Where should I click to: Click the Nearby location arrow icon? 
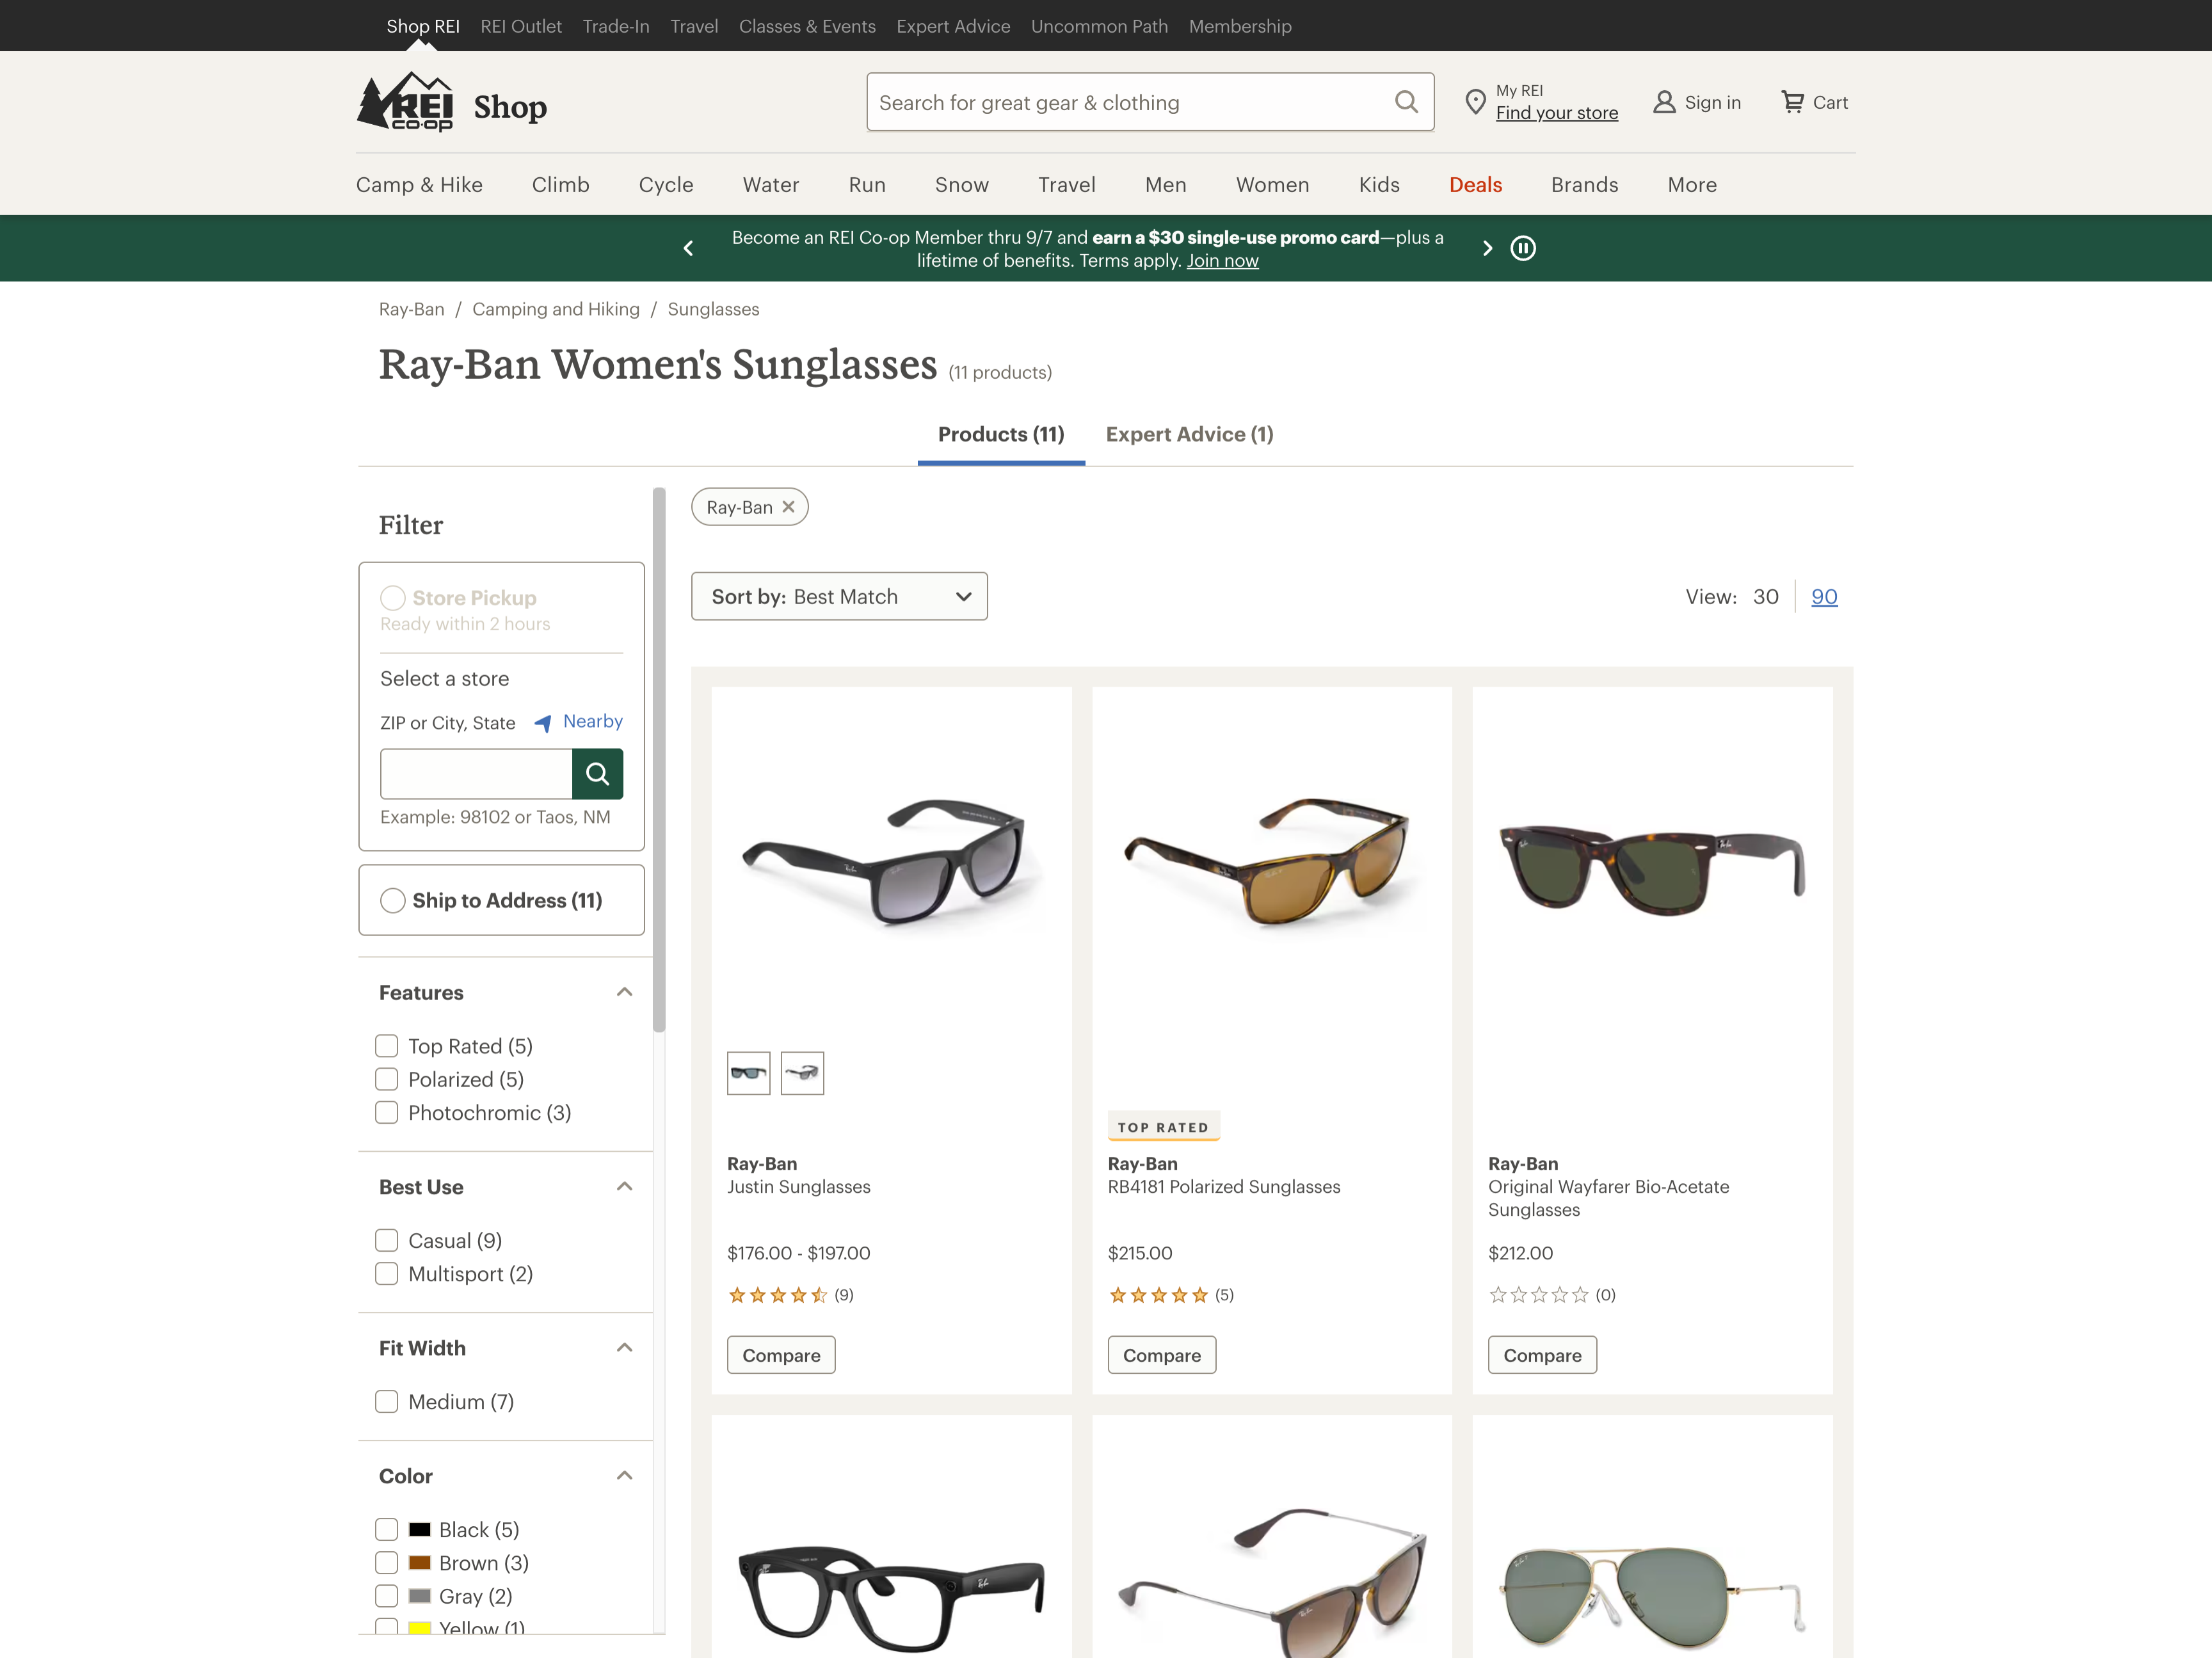coord(543,723)
